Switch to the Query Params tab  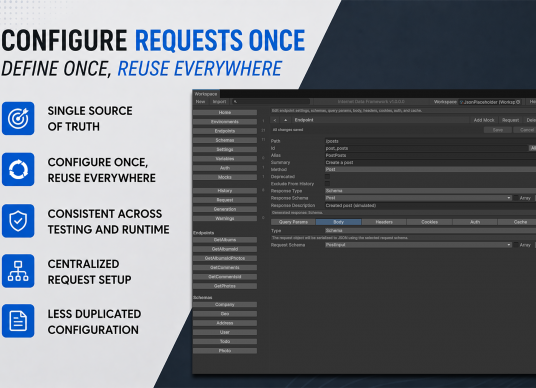tap(293, 222)
